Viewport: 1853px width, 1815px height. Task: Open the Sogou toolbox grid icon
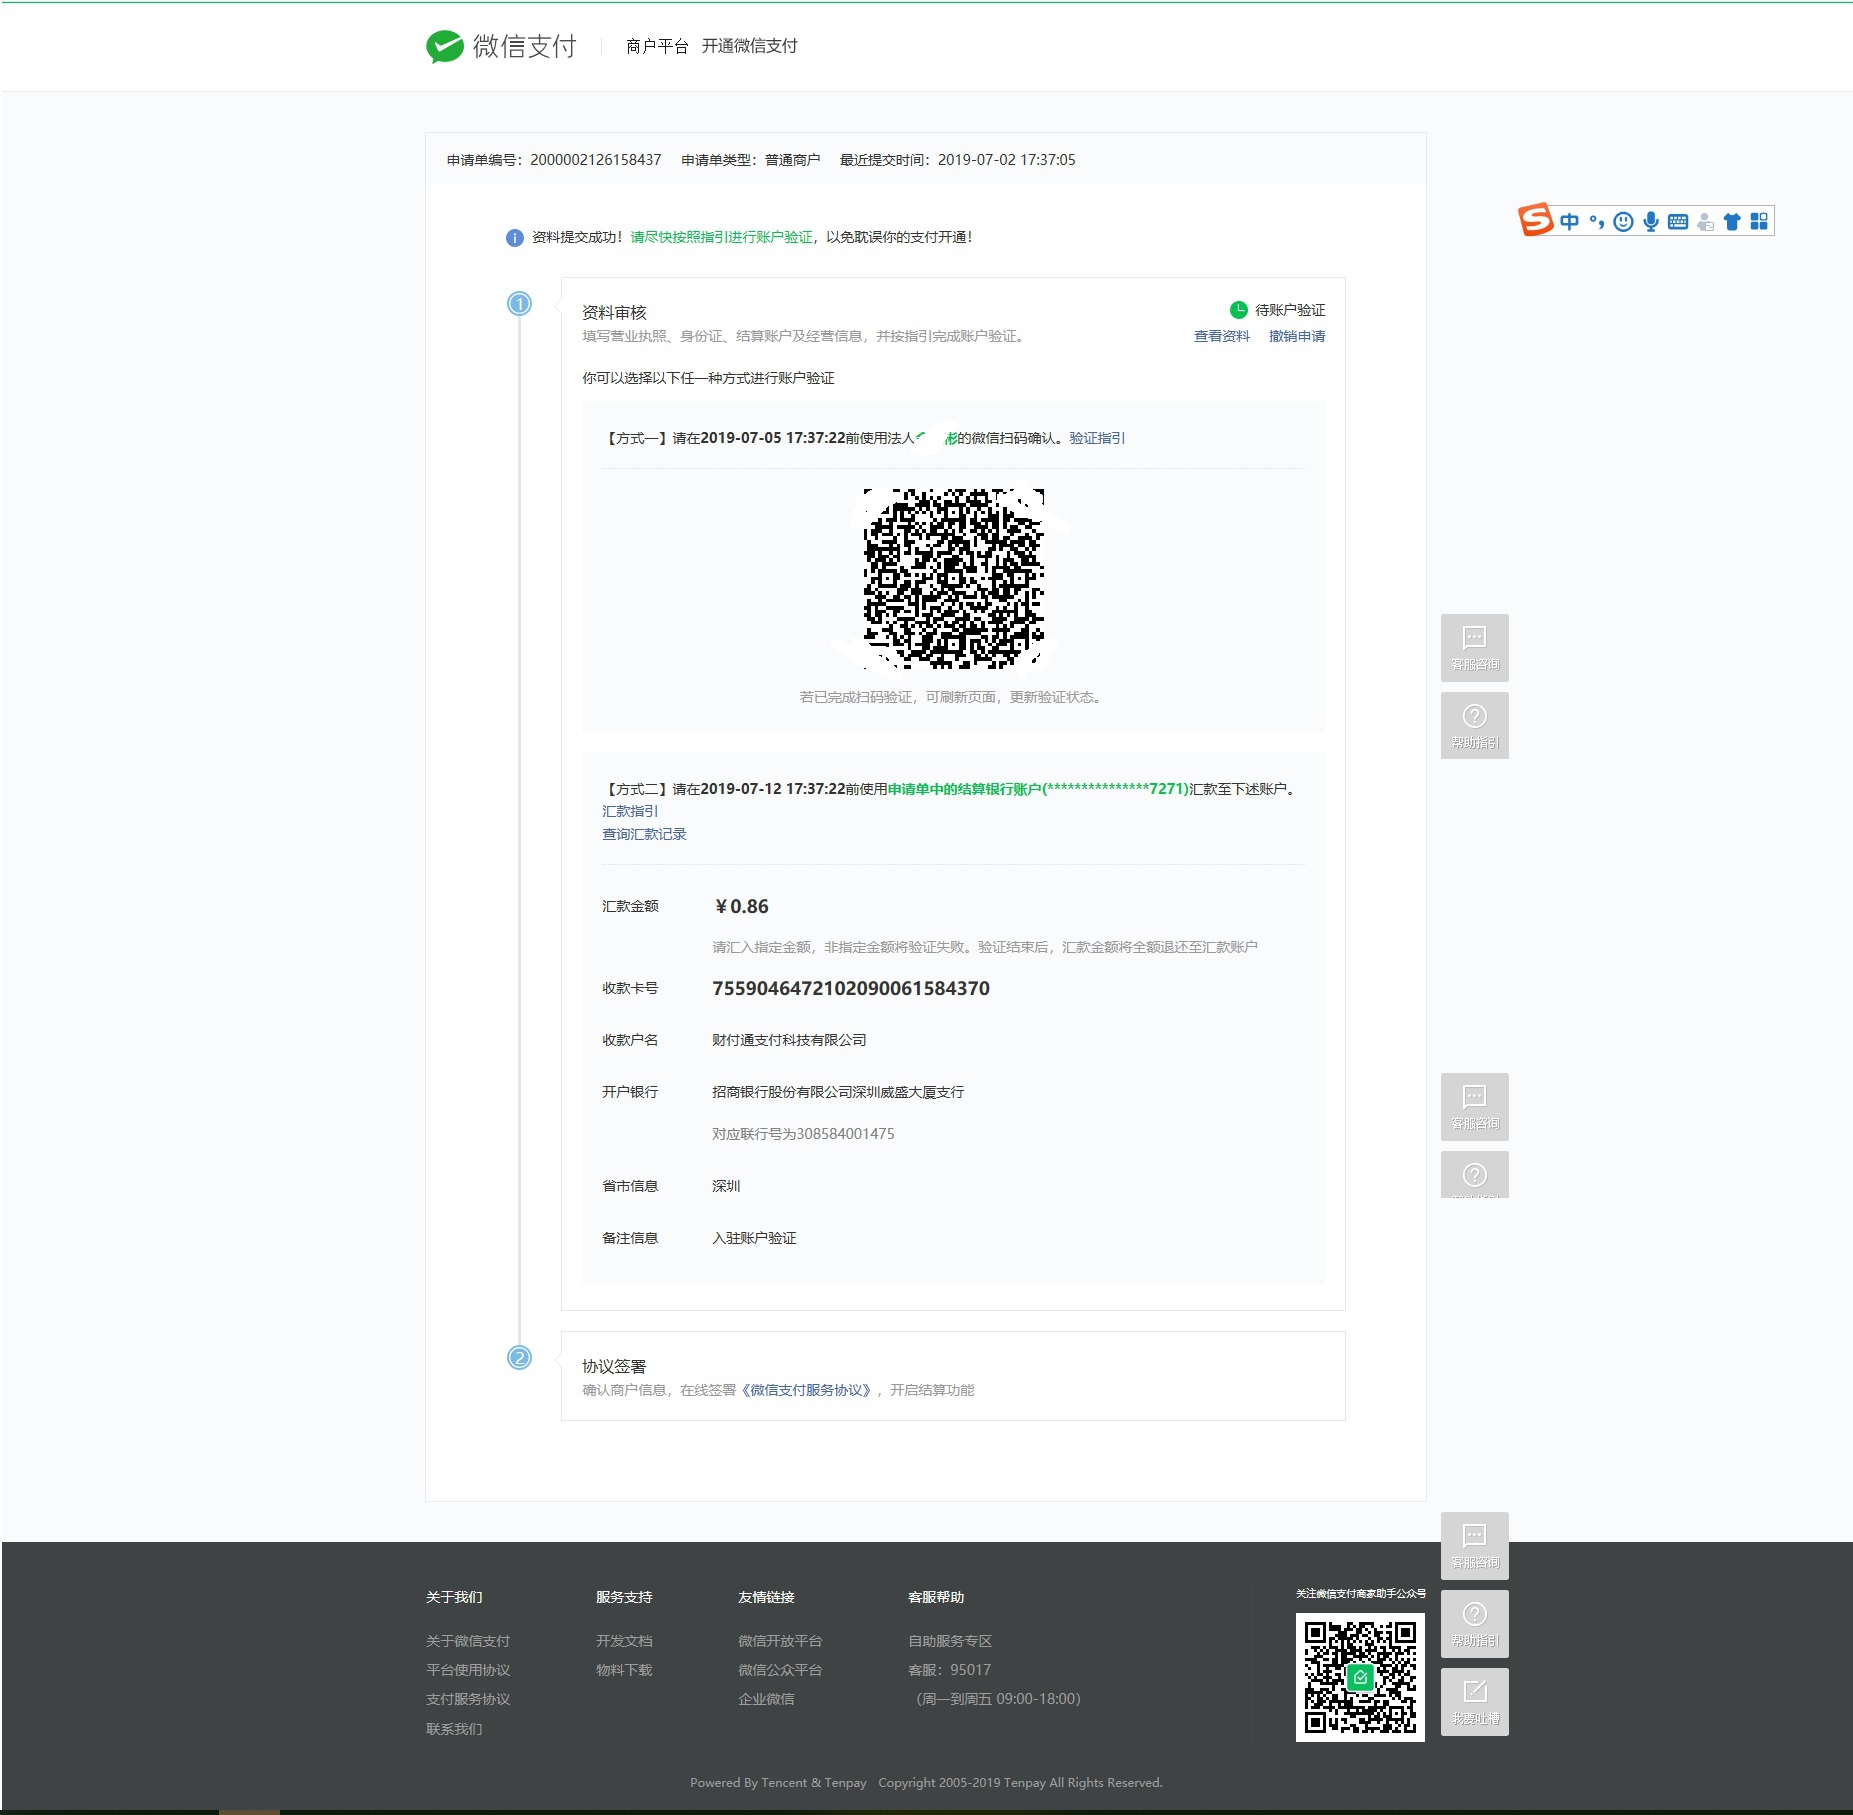1759,222
